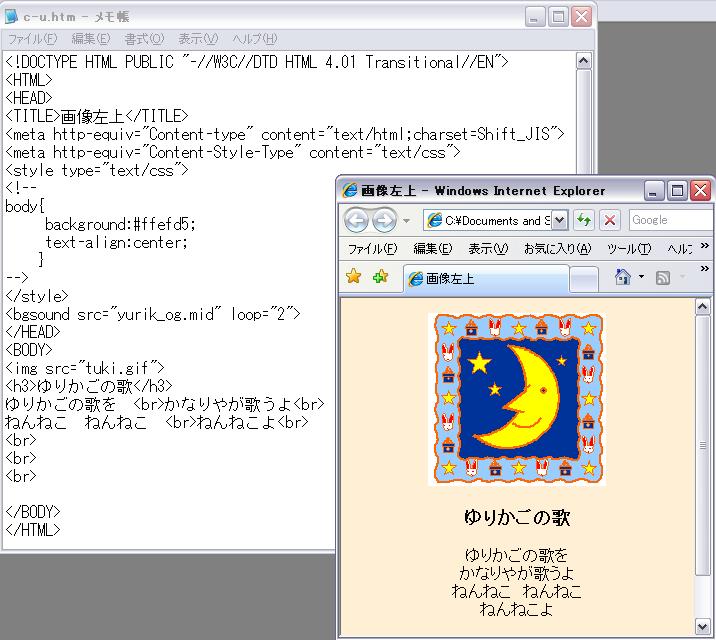Close the Internet Explorer window
716x640 pixels.
700,190
